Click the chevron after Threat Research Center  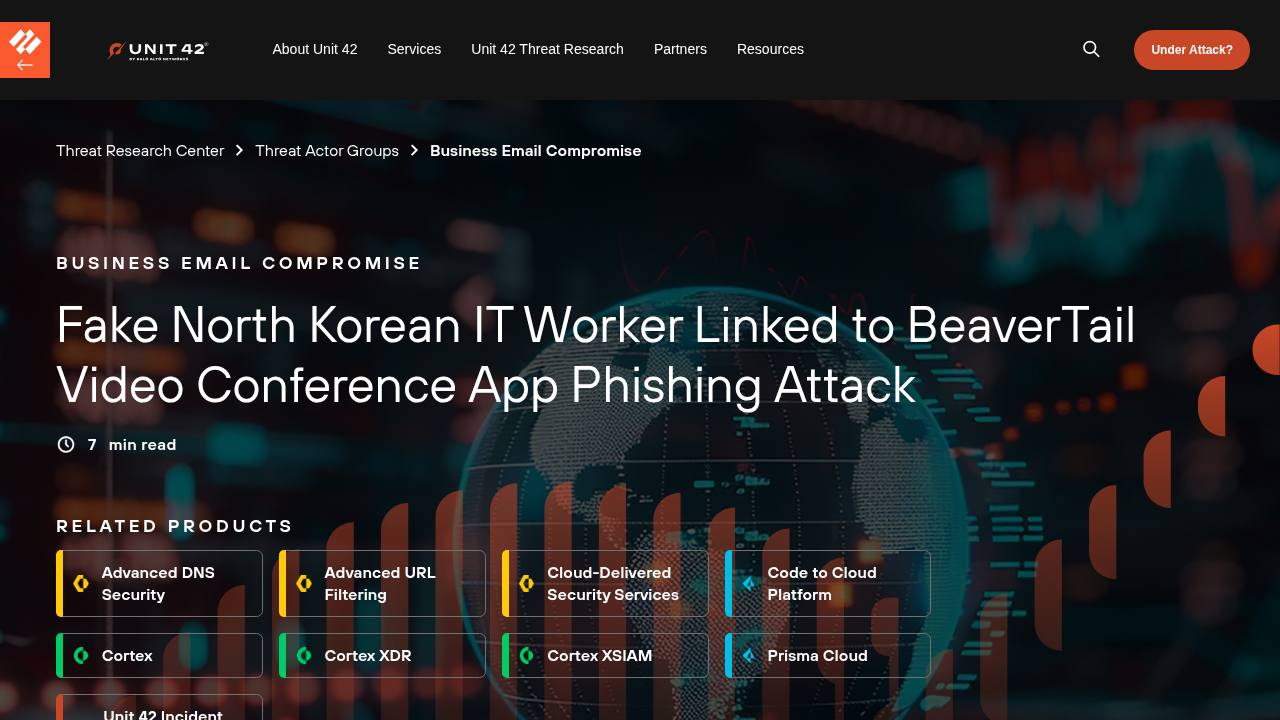click(239, 151)
